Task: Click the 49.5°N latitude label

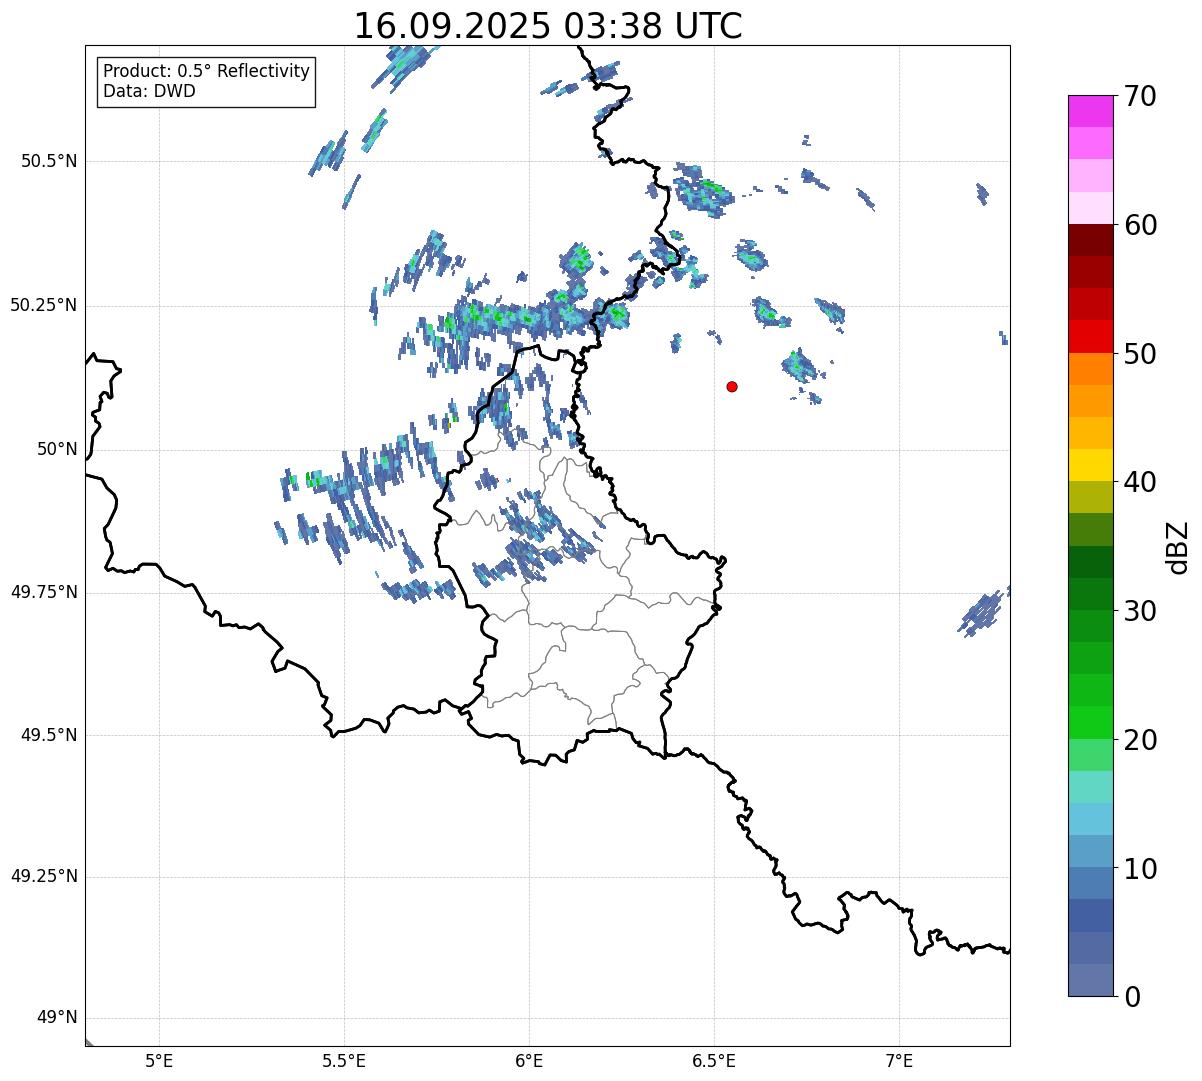Action: click(x=48, y=735)
